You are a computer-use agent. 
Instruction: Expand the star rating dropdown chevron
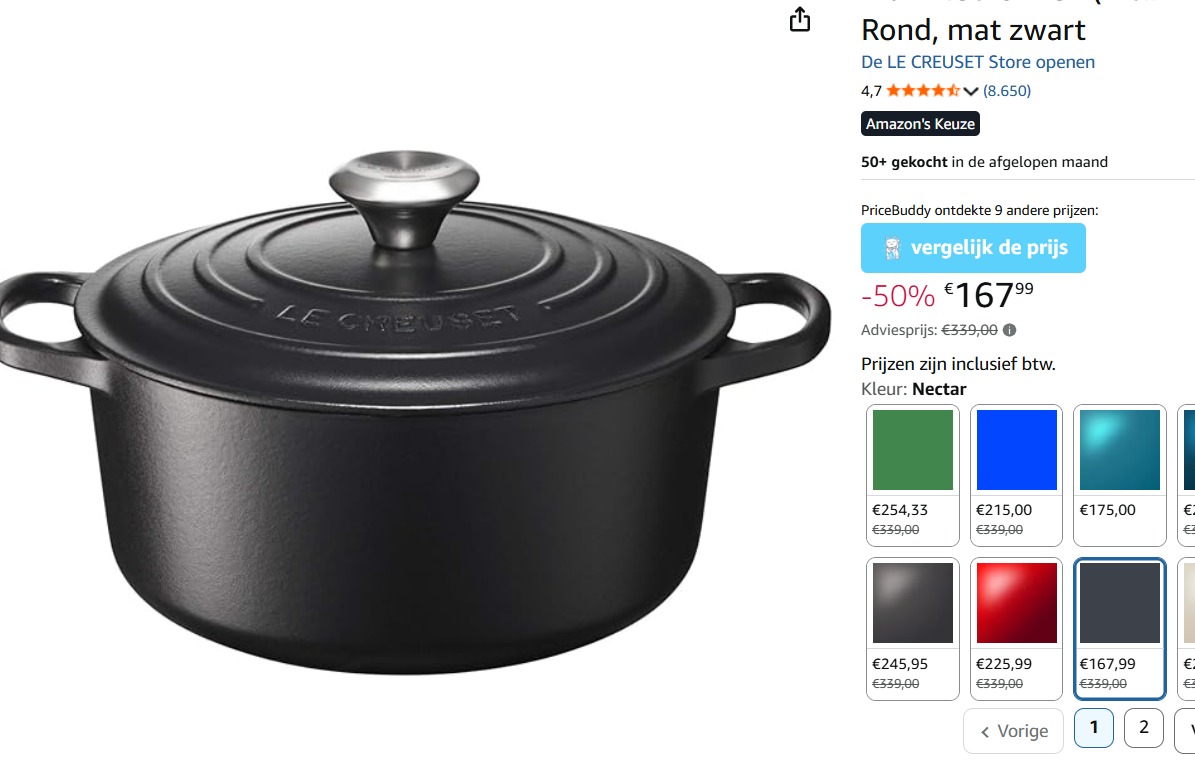pos(970,91)
